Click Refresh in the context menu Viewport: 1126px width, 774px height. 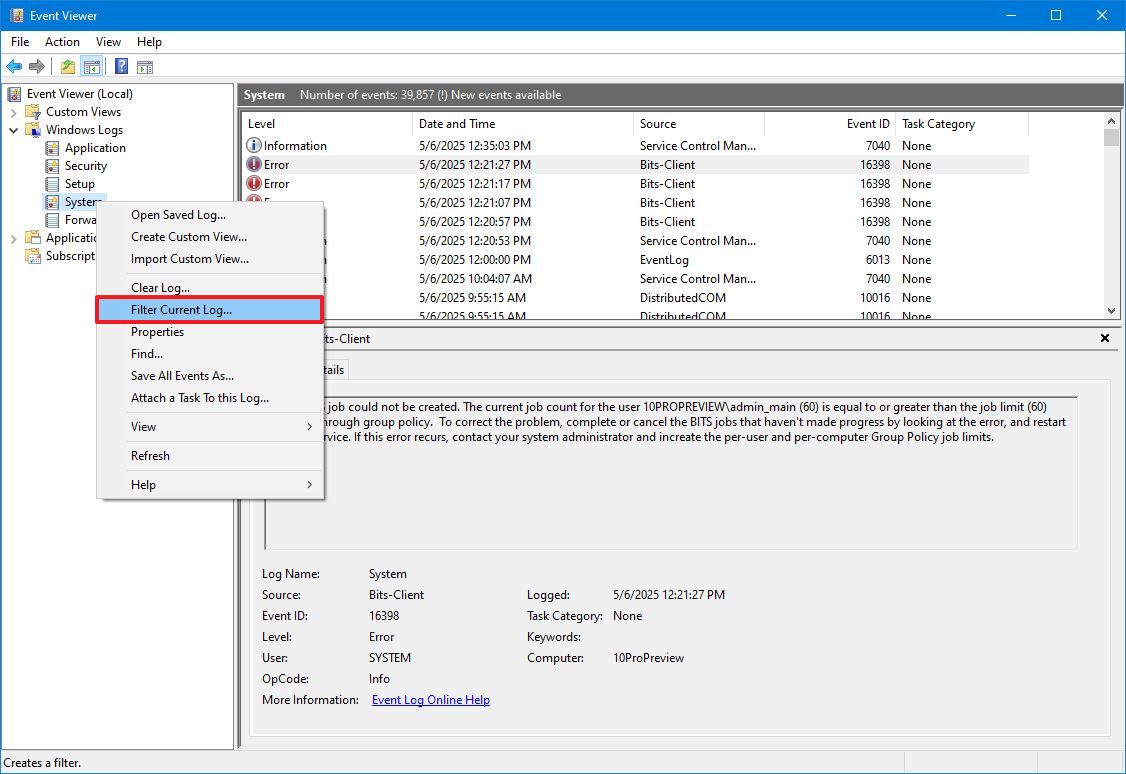tap(150, 455)
